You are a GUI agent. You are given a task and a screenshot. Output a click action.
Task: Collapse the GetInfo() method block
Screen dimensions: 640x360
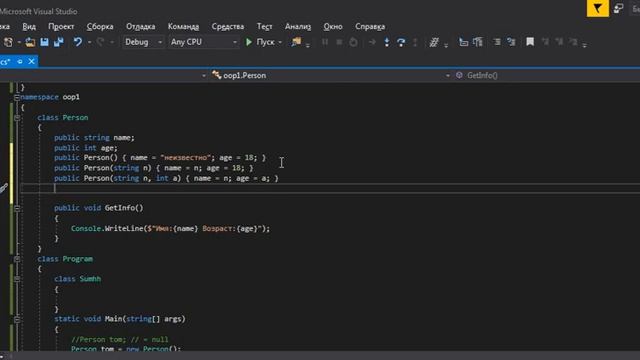click(17, 208)
